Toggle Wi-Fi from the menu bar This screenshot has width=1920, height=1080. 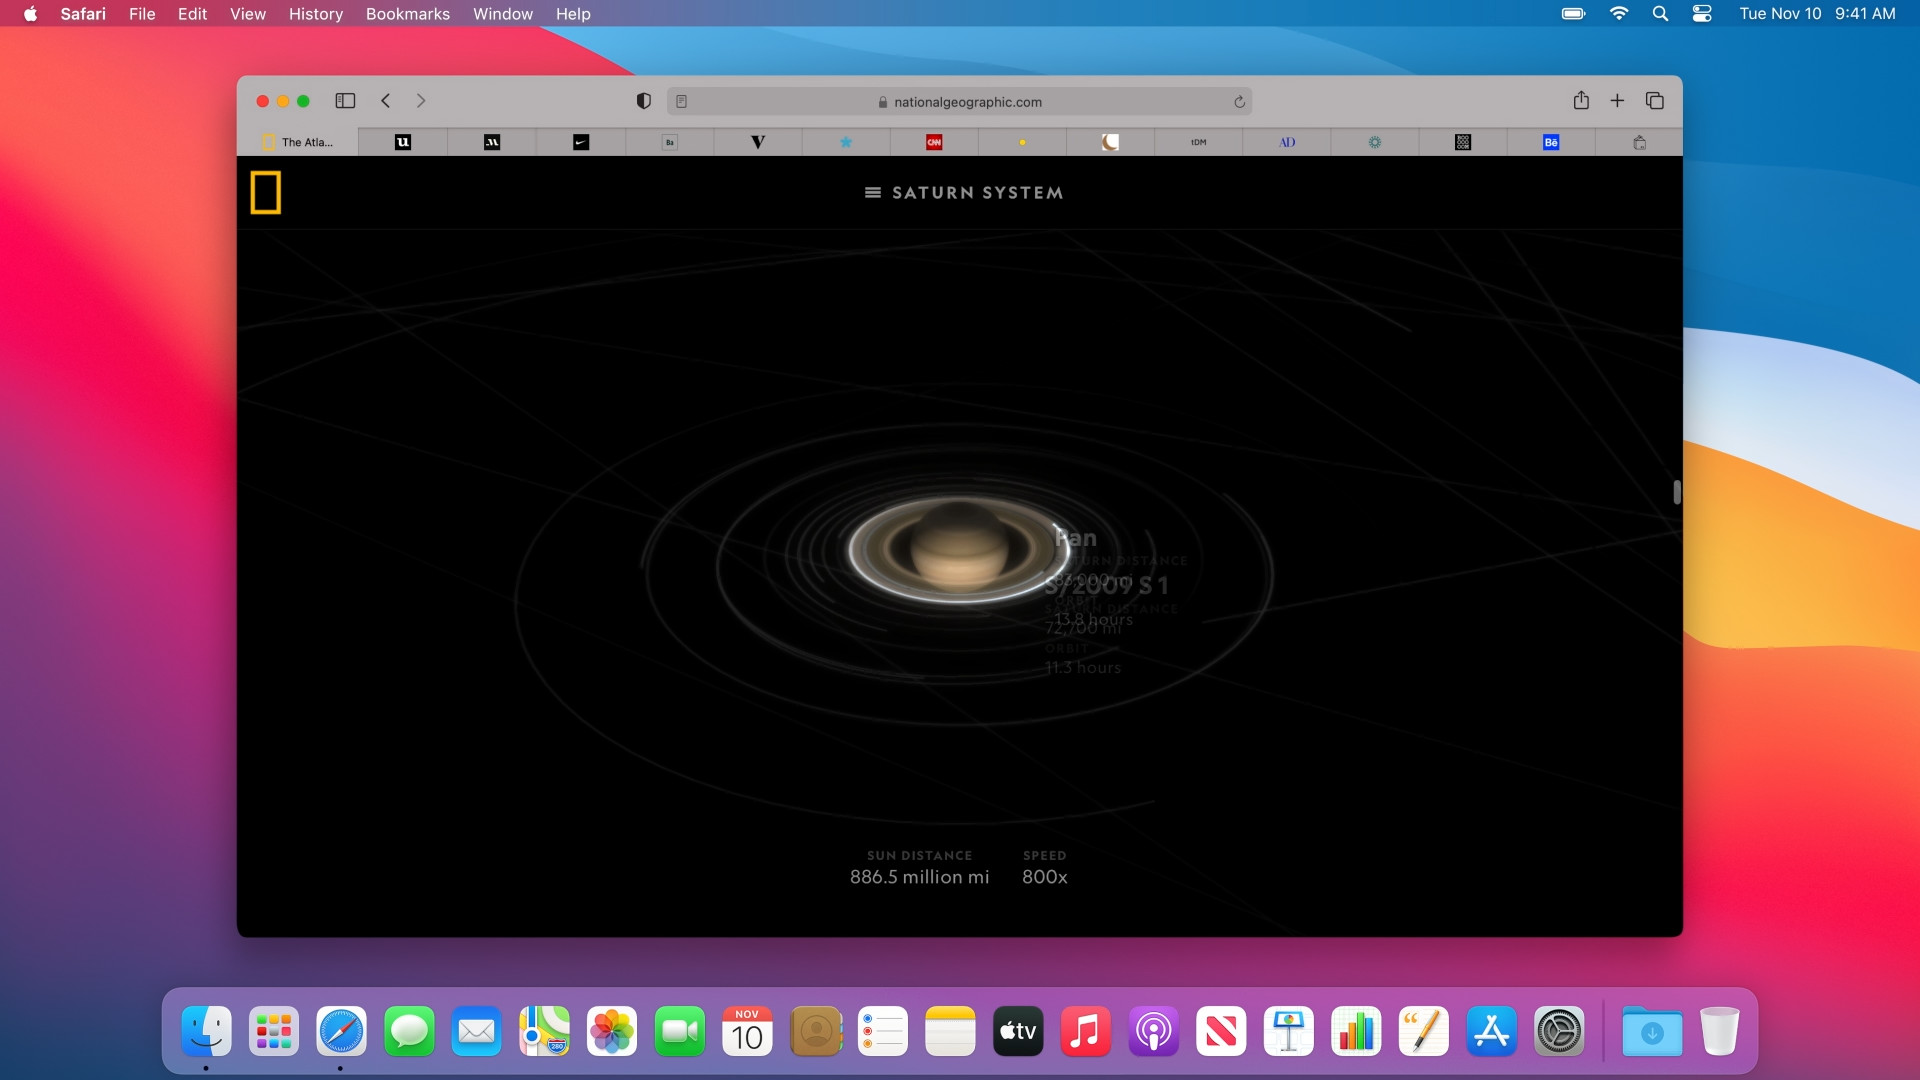point(1619,14)
